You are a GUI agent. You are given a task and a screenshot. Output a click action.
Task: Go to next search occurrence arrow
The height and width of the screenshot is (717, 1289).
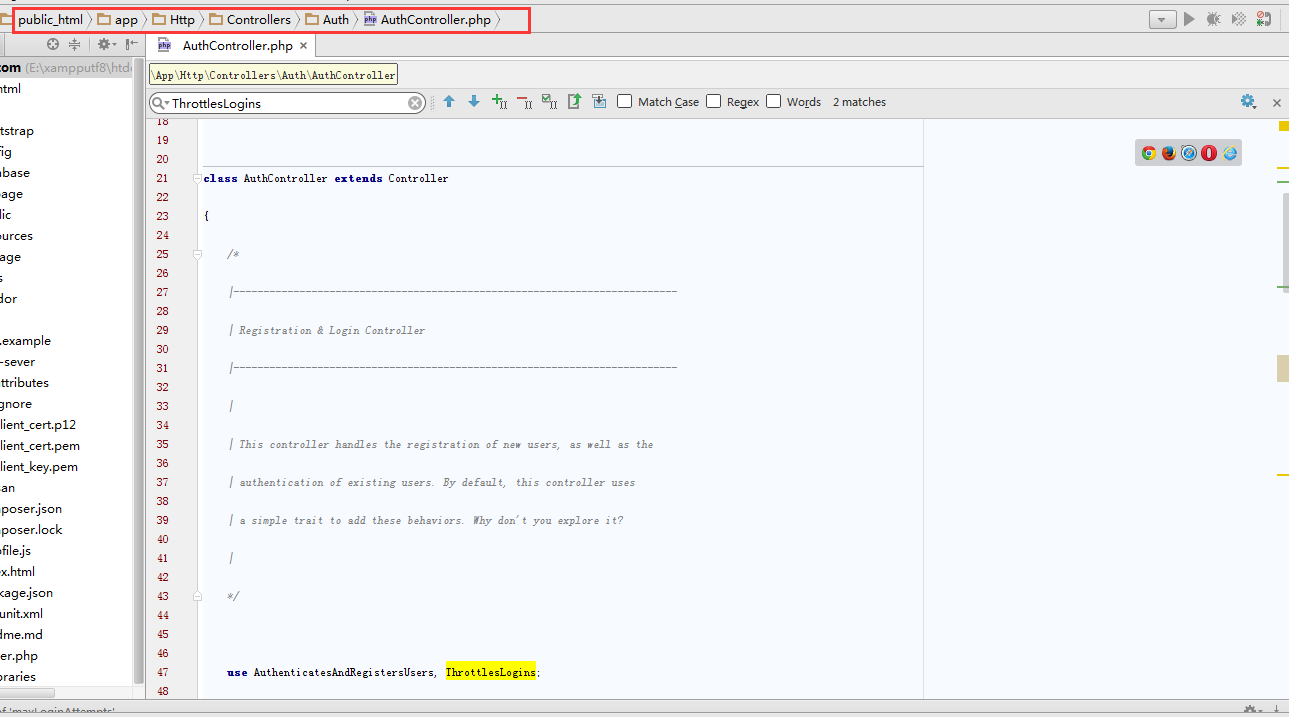(474, 101)
